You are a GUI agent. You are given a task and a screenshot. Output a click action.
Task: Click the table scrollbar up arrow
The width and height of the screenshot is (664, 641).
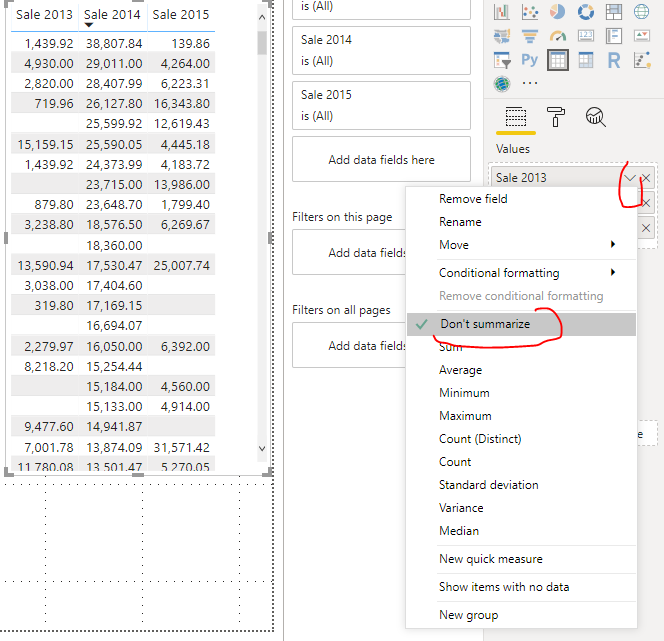pyautogui.click(x=262, y=17)
